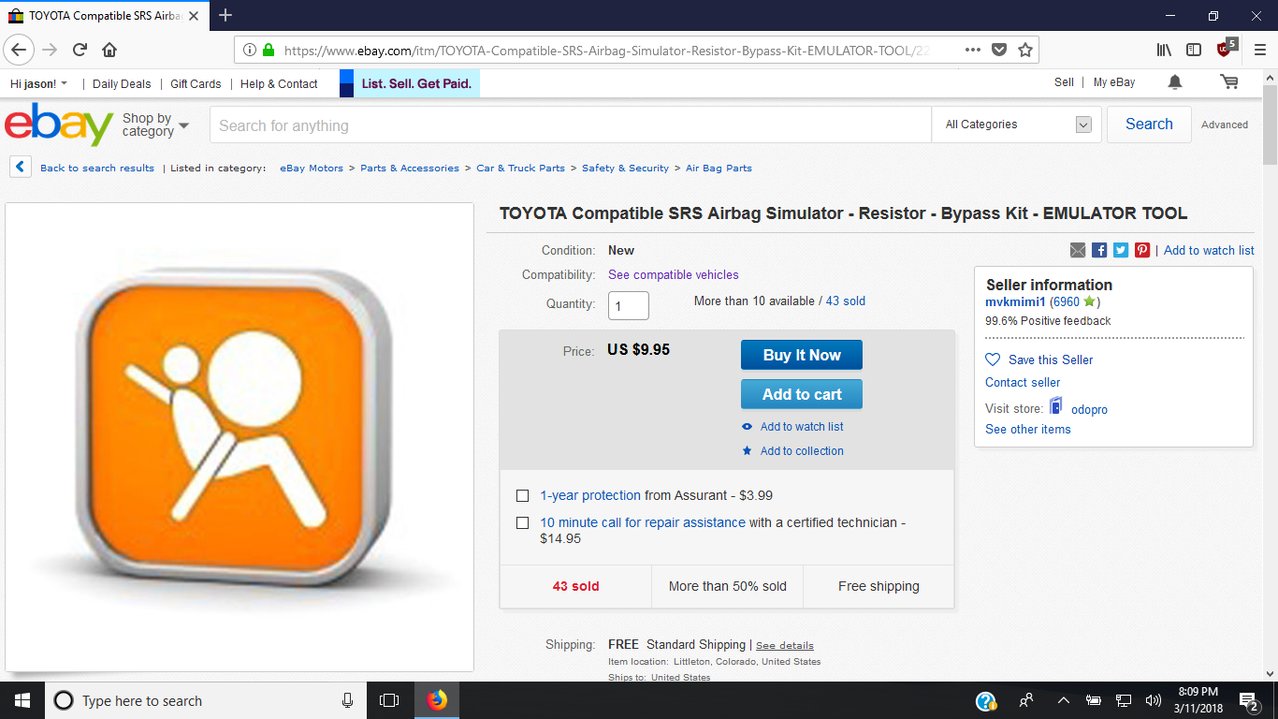Open page actions three-dot menu

[x=973, y=49]
